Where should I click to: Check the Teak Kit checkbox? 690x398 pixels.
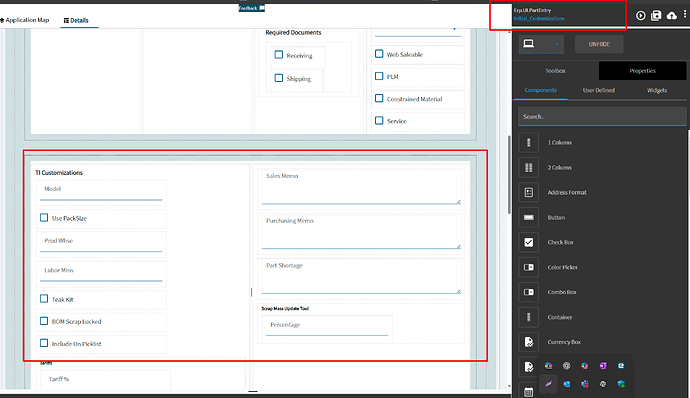(44, 299)
